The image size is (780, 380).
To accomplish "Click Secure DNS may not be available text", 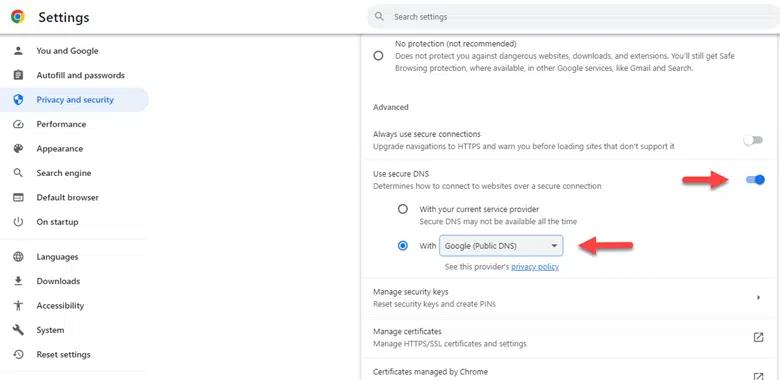I will pos(498,221).
